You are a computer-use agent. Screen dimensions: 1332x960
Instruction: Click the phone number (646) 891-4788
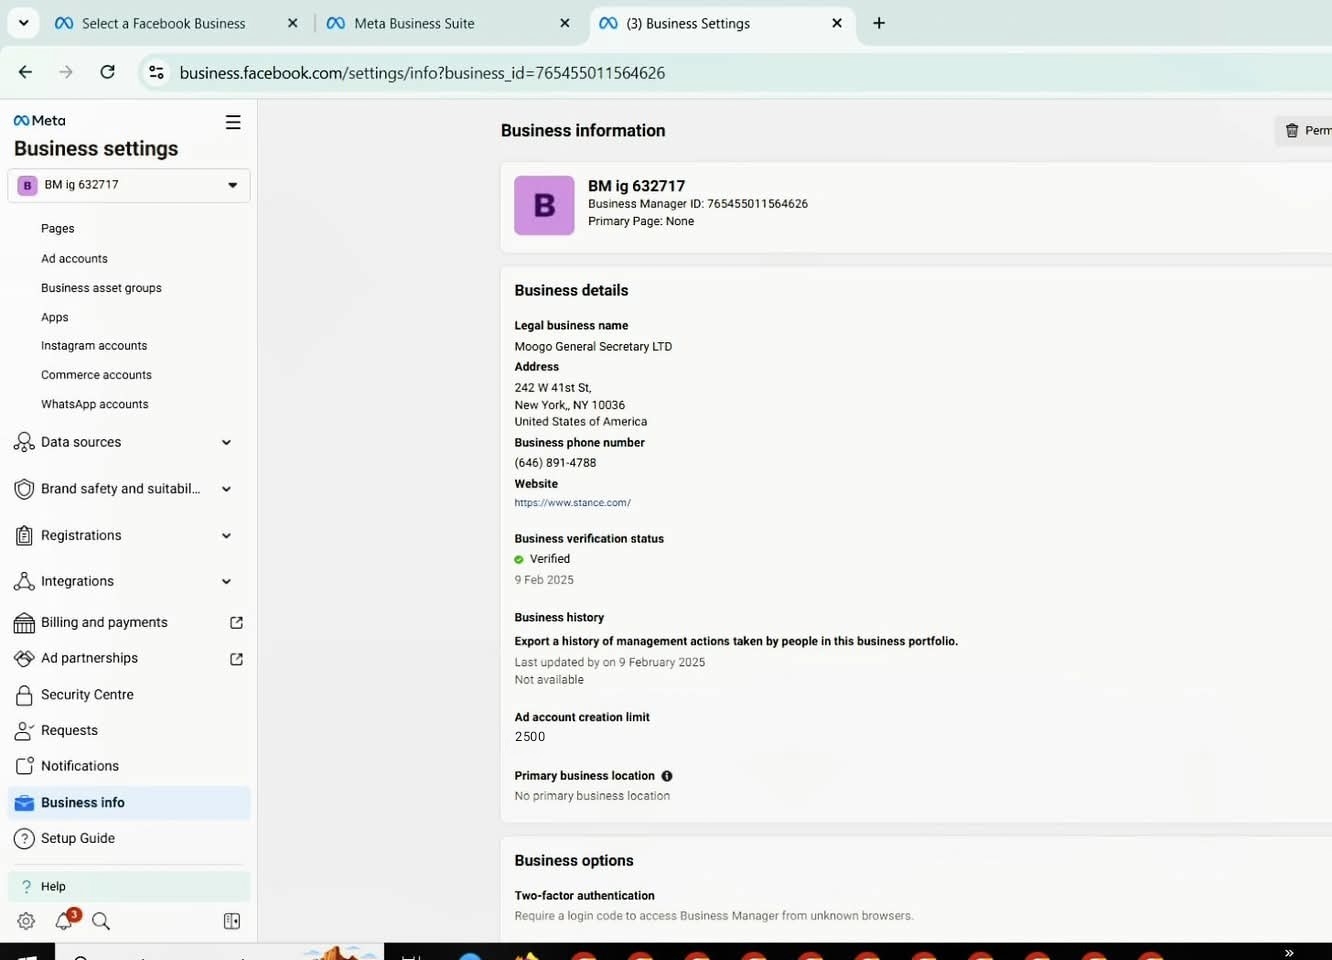pyautogui.click(x=555, y=463)
